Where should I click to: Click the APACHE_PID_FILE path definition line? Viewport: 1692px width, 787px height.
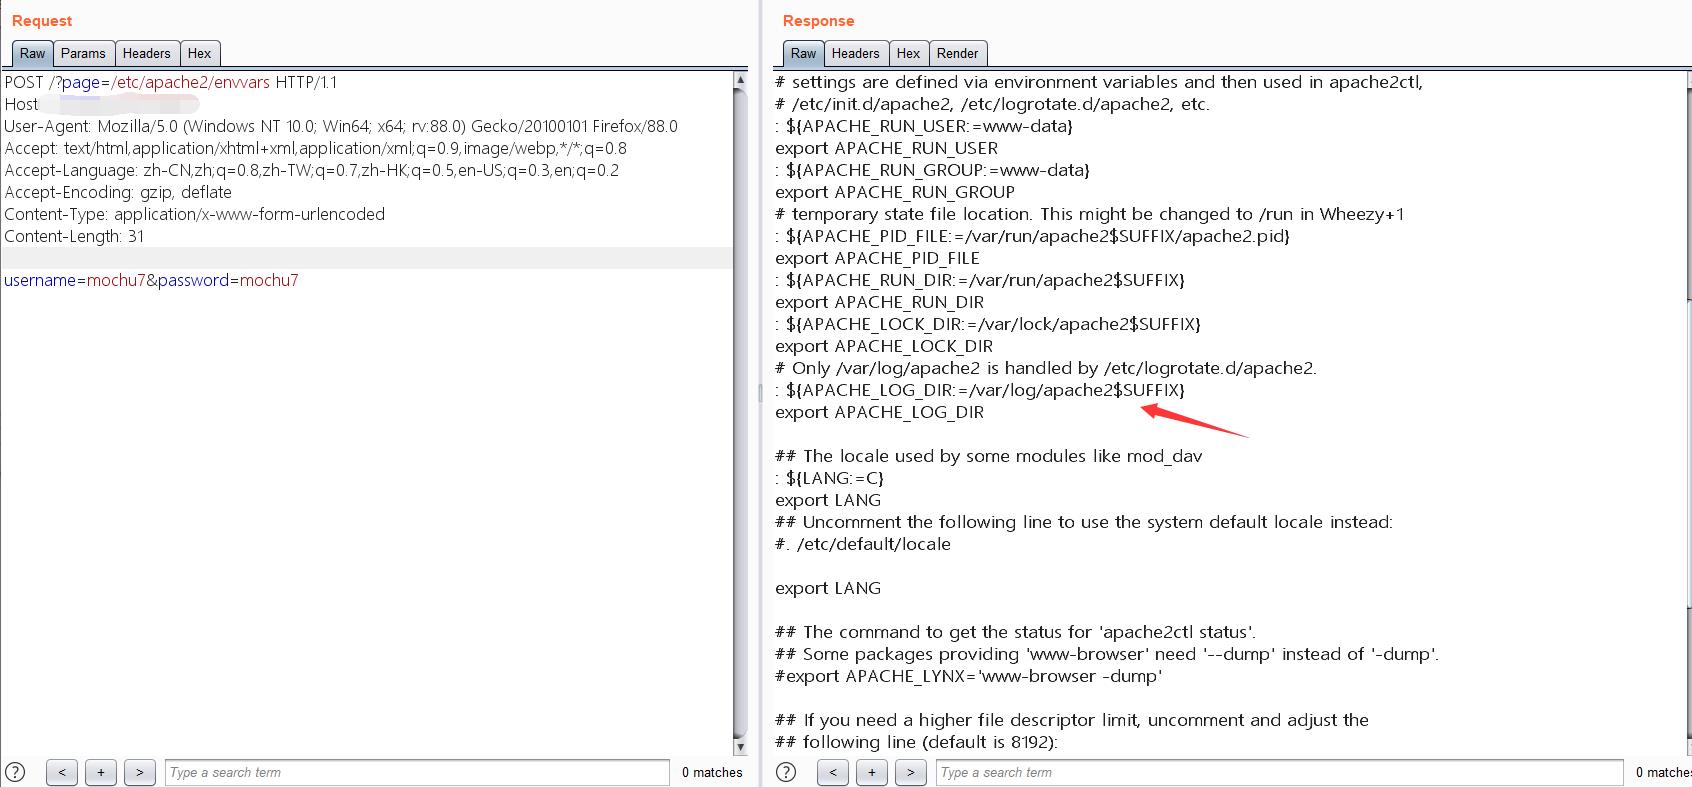1033,236
